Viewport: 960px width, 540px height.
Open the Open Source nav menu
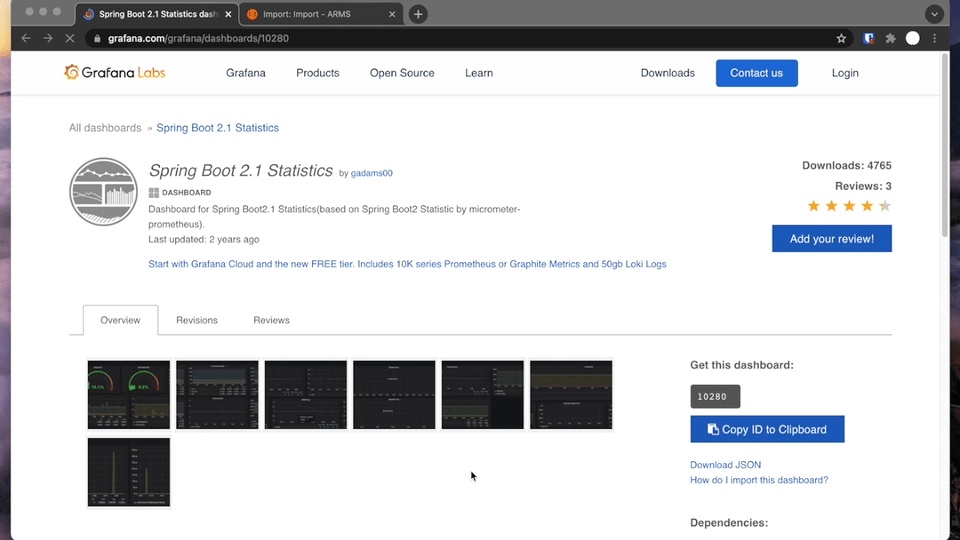(x=402, y=73)
